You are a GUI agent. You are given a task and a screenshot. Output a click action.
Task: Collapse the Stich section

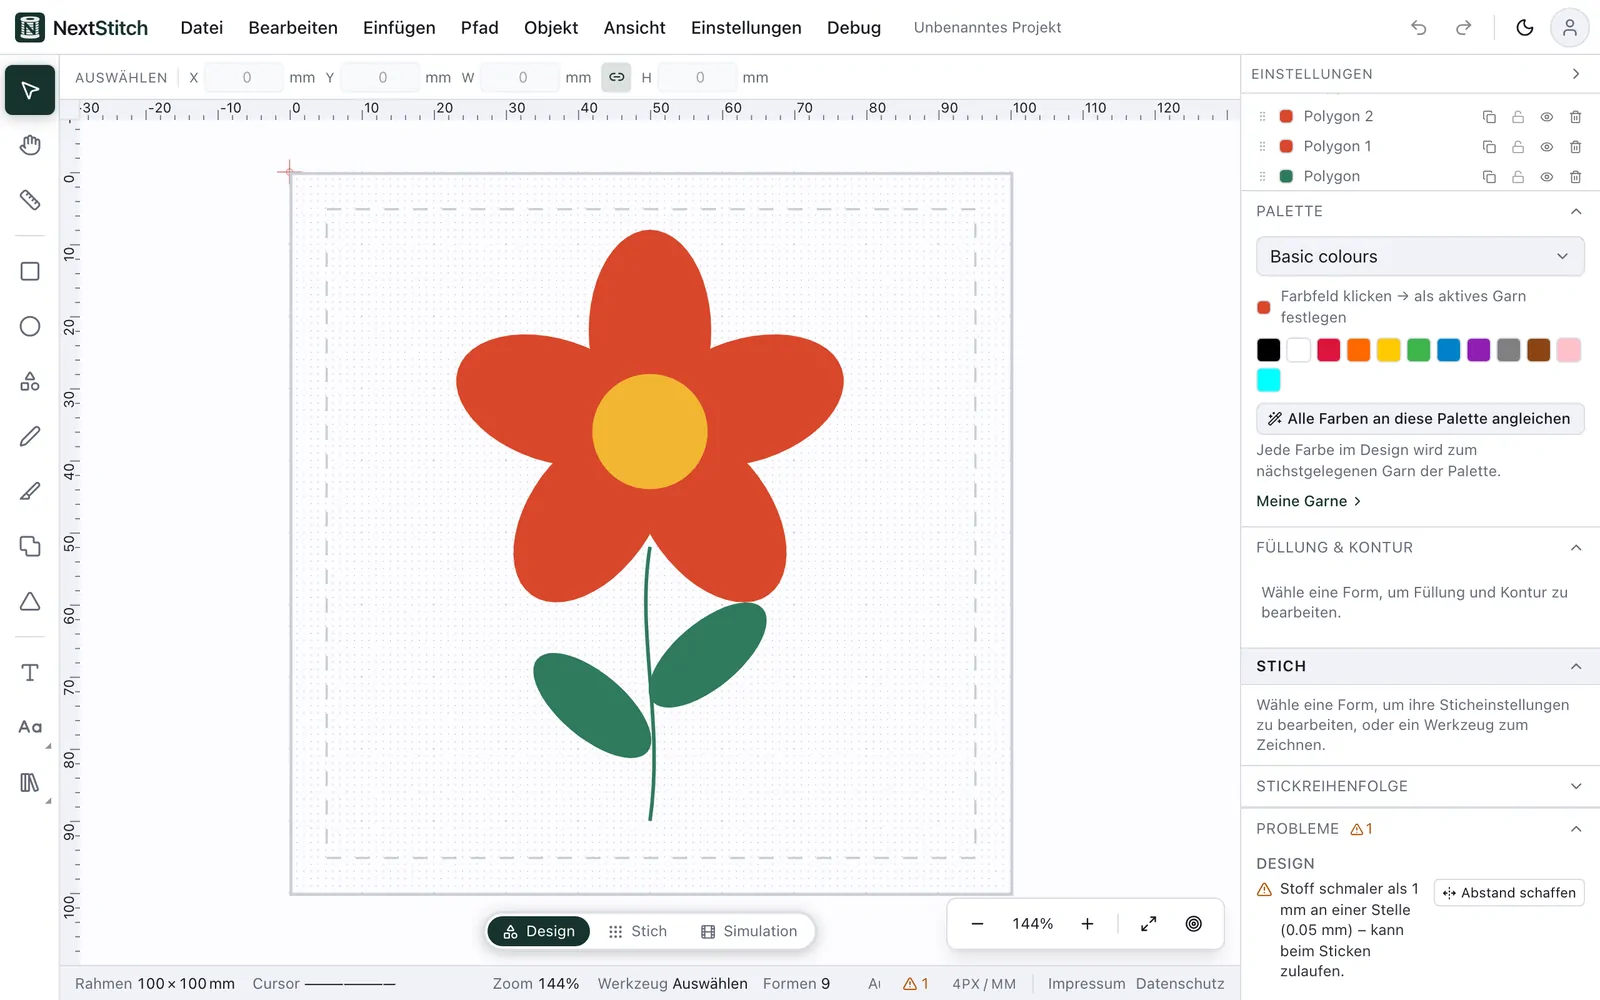1575,666
